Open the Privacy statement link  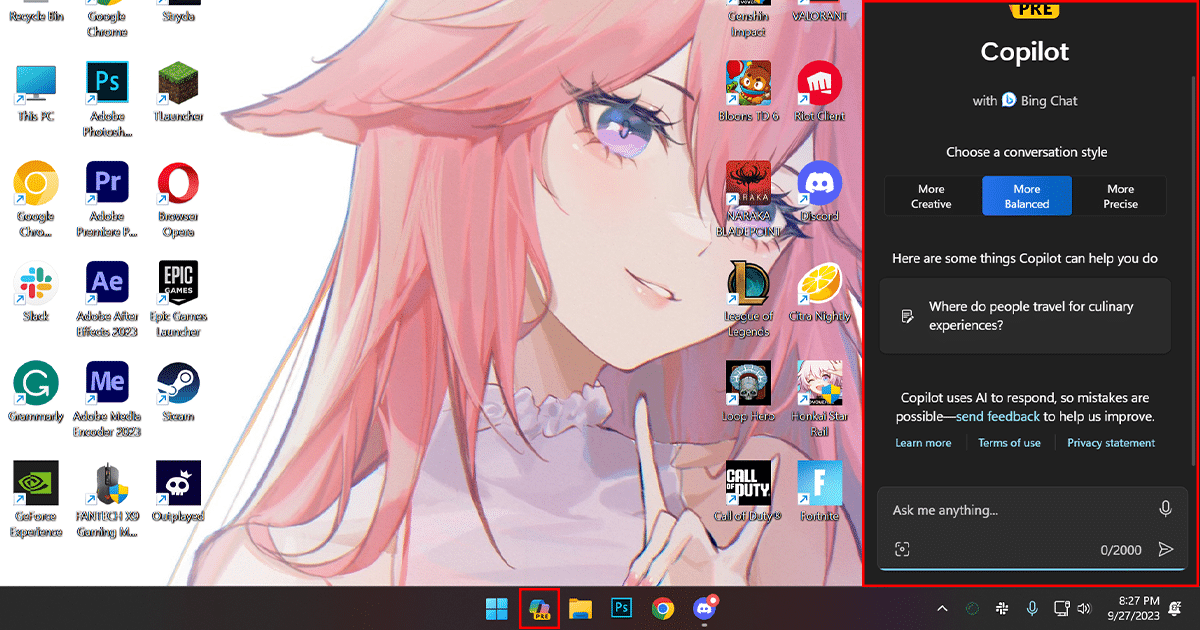(x=1110, y=443)
